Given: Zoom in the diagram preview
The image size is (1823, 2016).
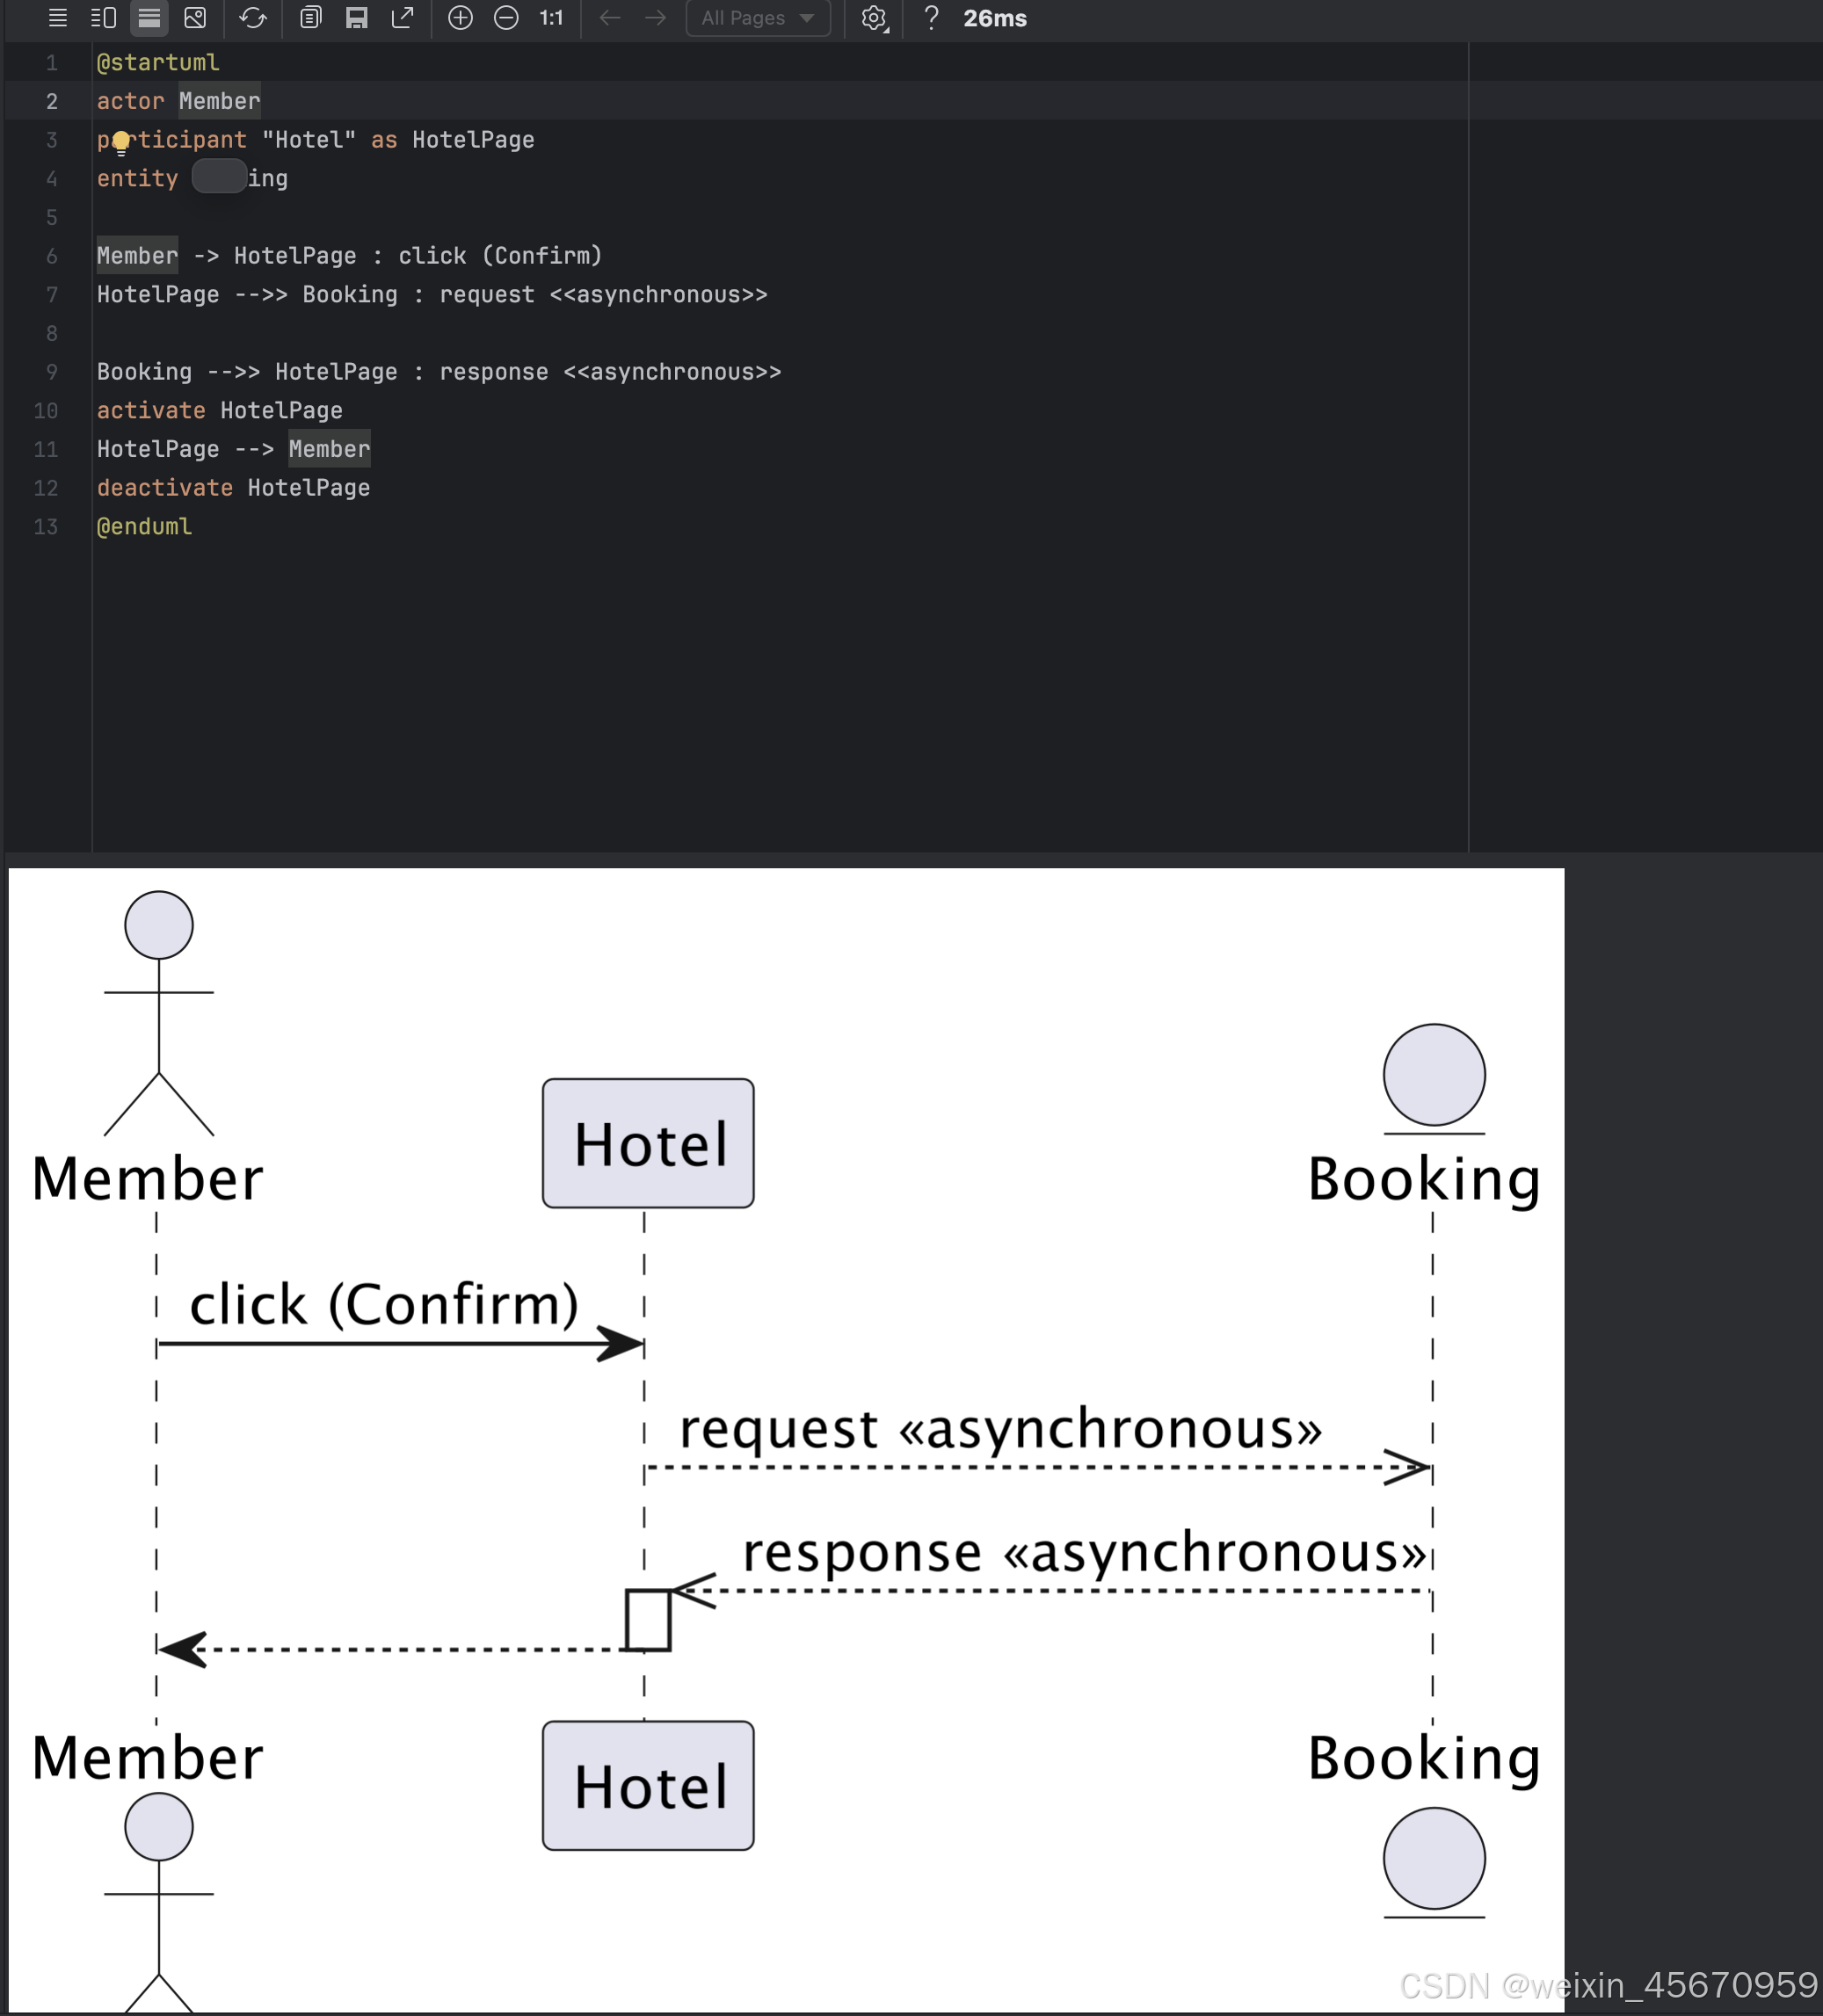Looking at the screenshot, I should [x=460, y=18].
